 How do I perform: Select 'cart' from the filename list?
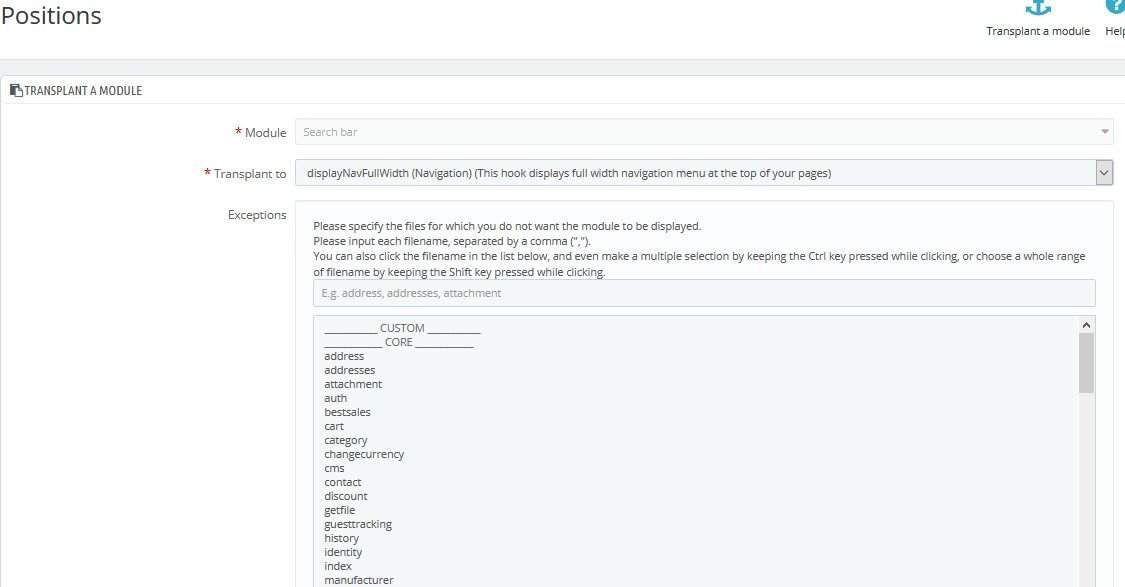(334, 426)
